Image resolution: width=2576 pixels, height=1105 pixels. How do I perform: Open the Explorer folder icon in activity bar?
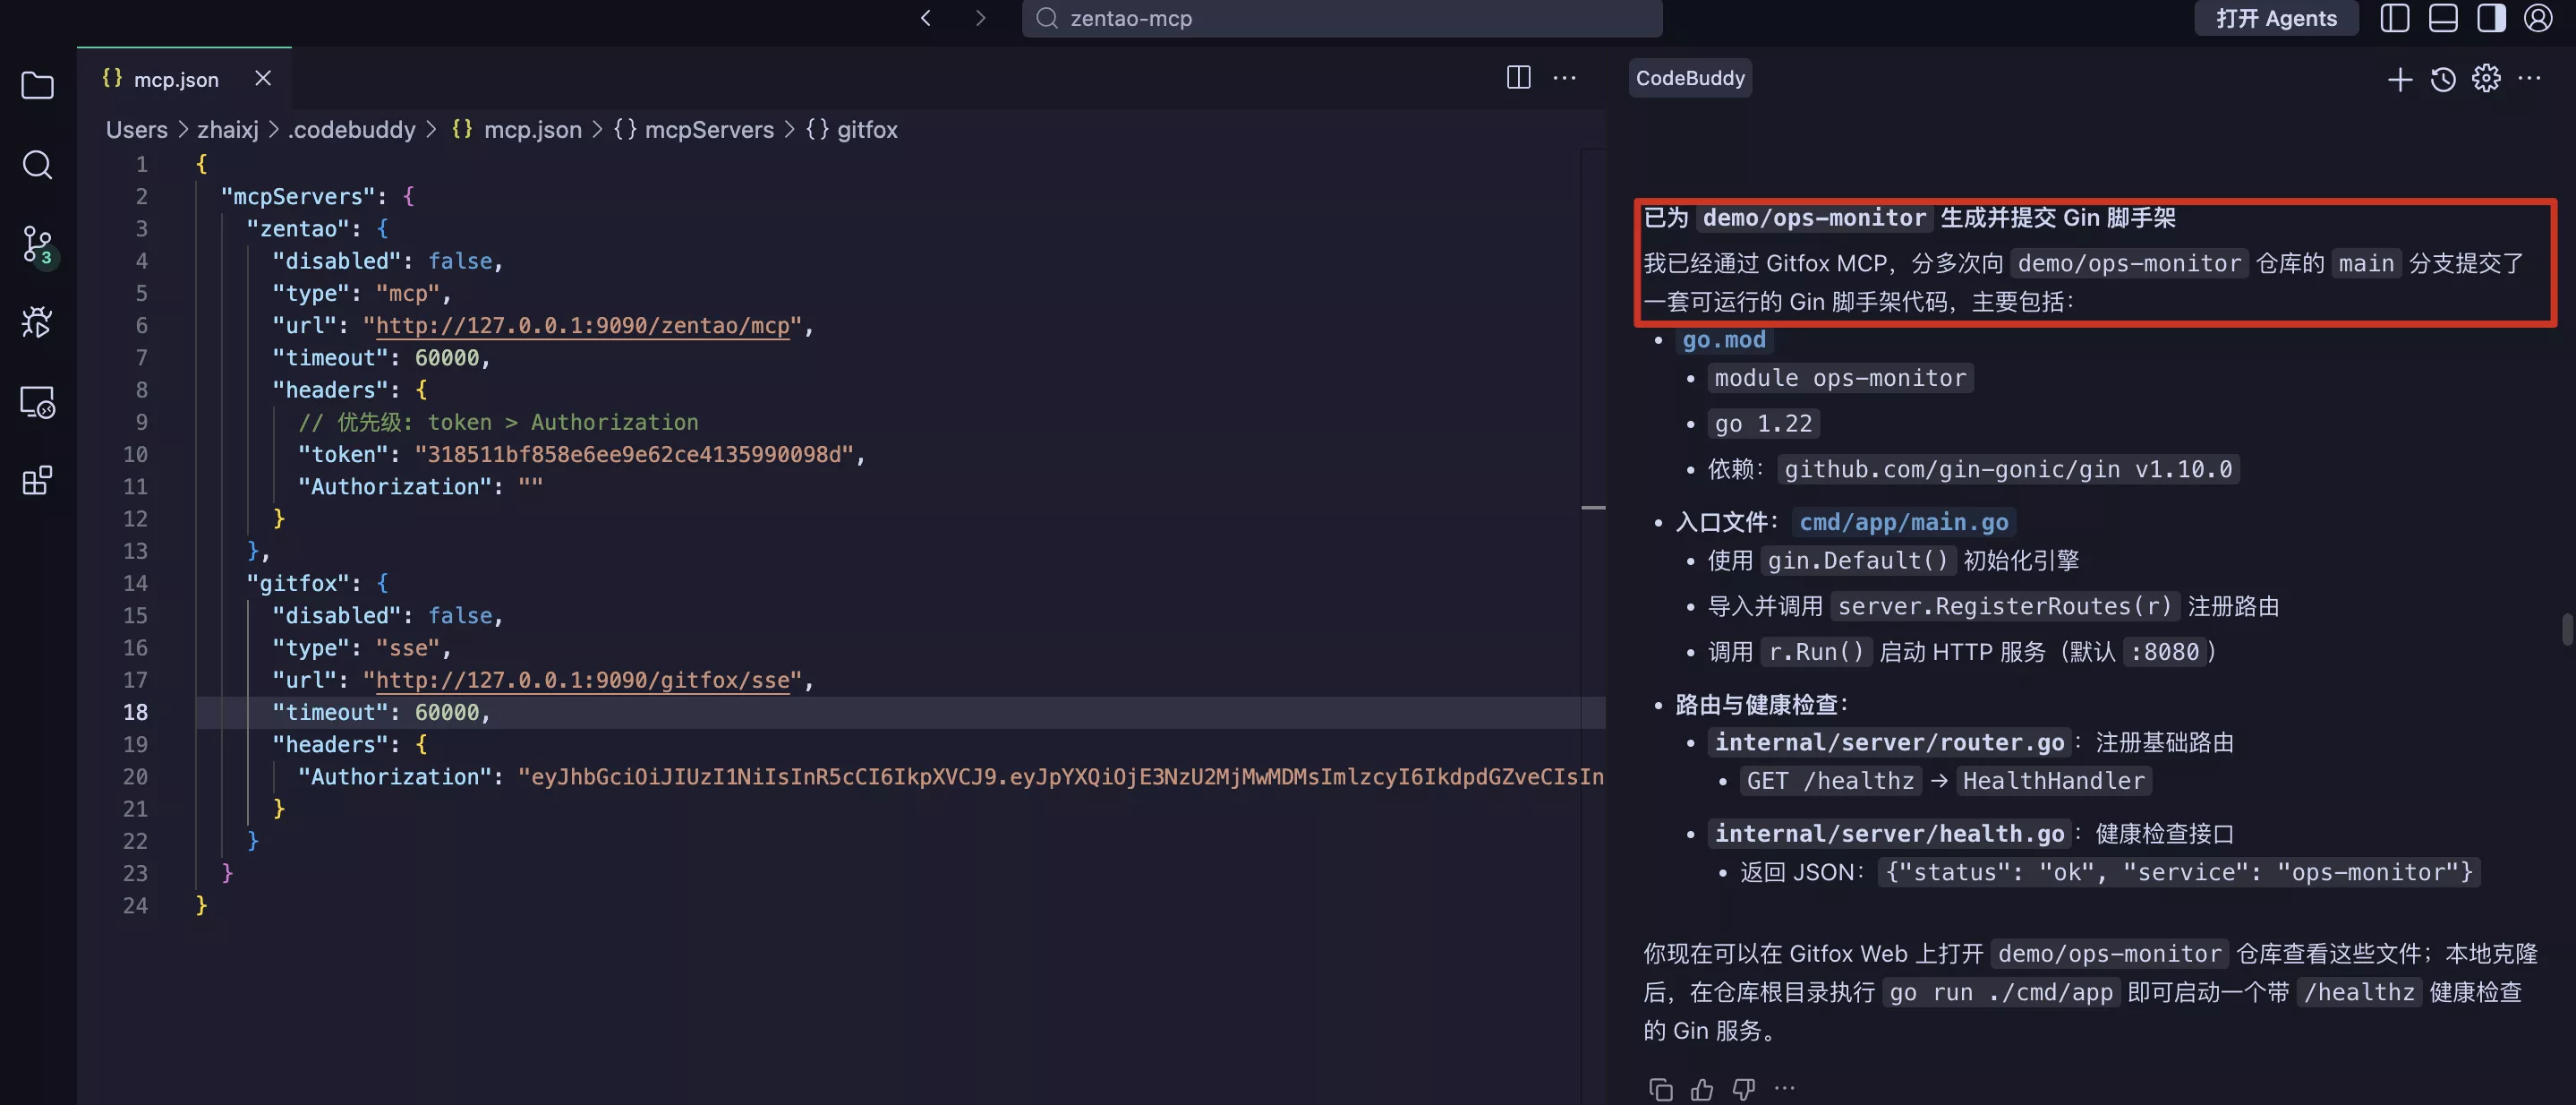[37, 86]
